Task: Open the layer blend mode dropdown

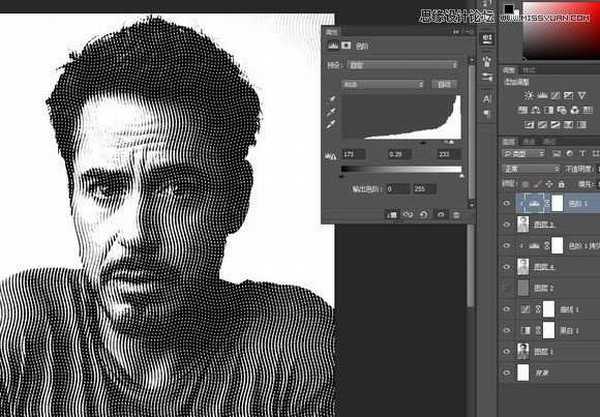Action: point(528,170)
